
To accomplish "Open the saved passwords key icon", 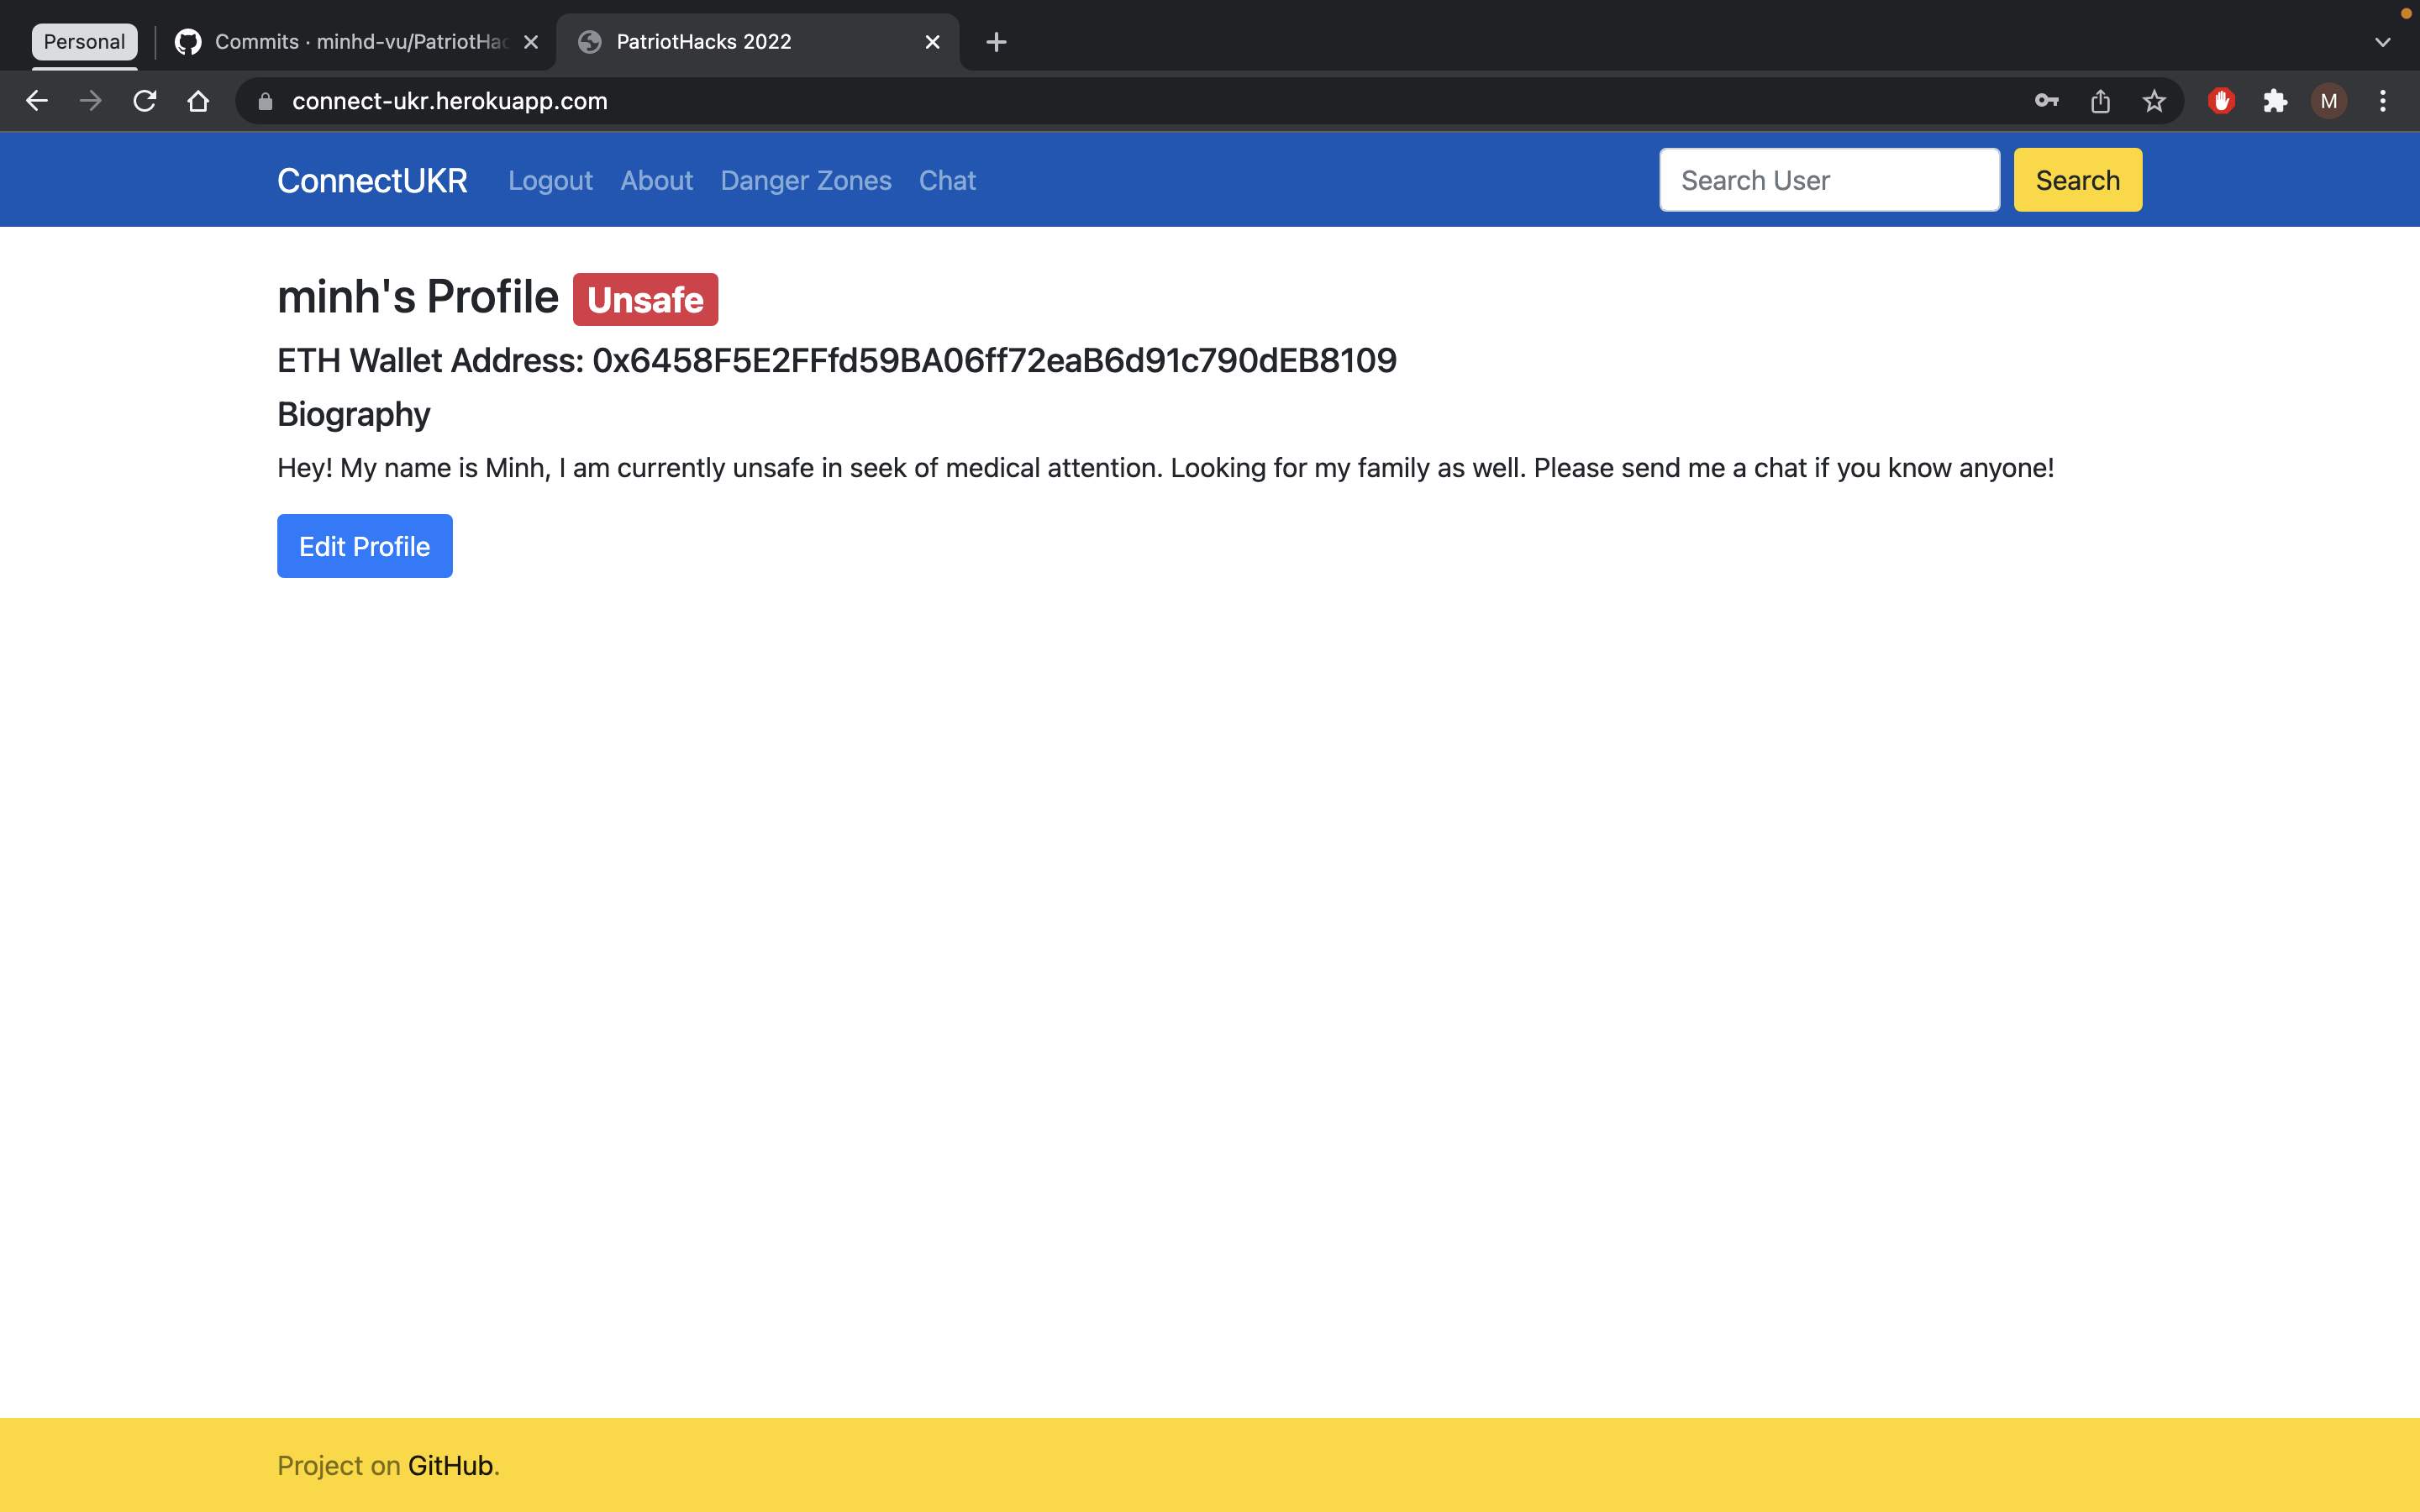I will [x=2046, y=101].
